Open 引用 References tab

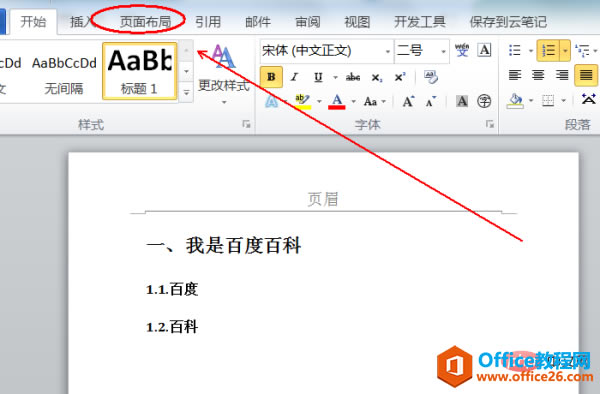click(208, 22)
